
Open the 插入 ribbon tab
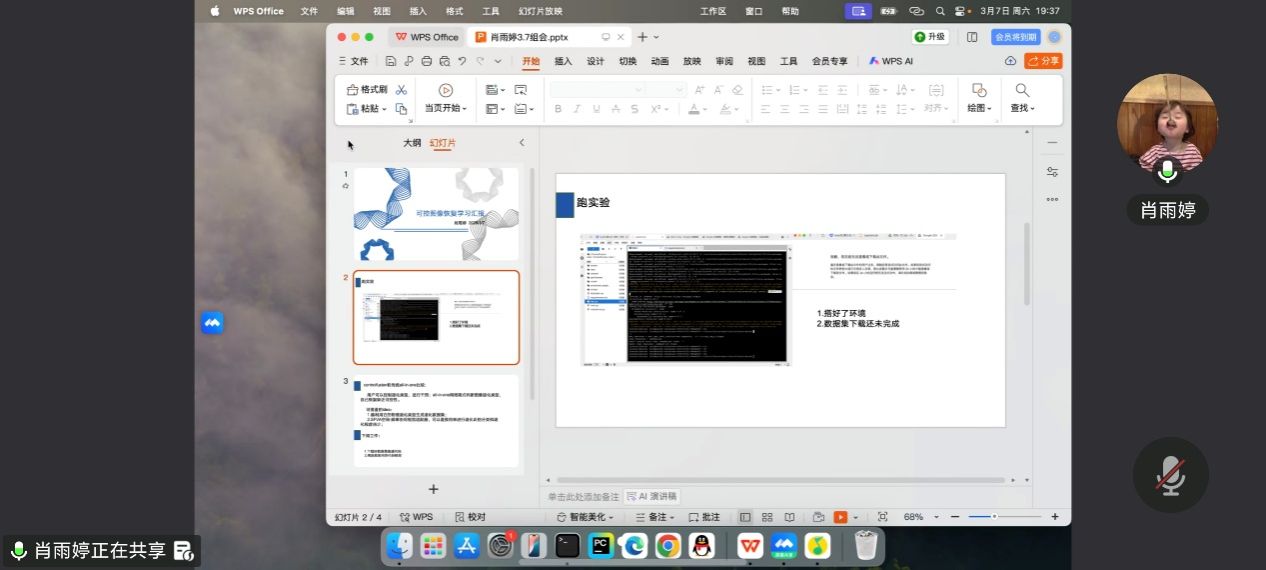(563, 61)
